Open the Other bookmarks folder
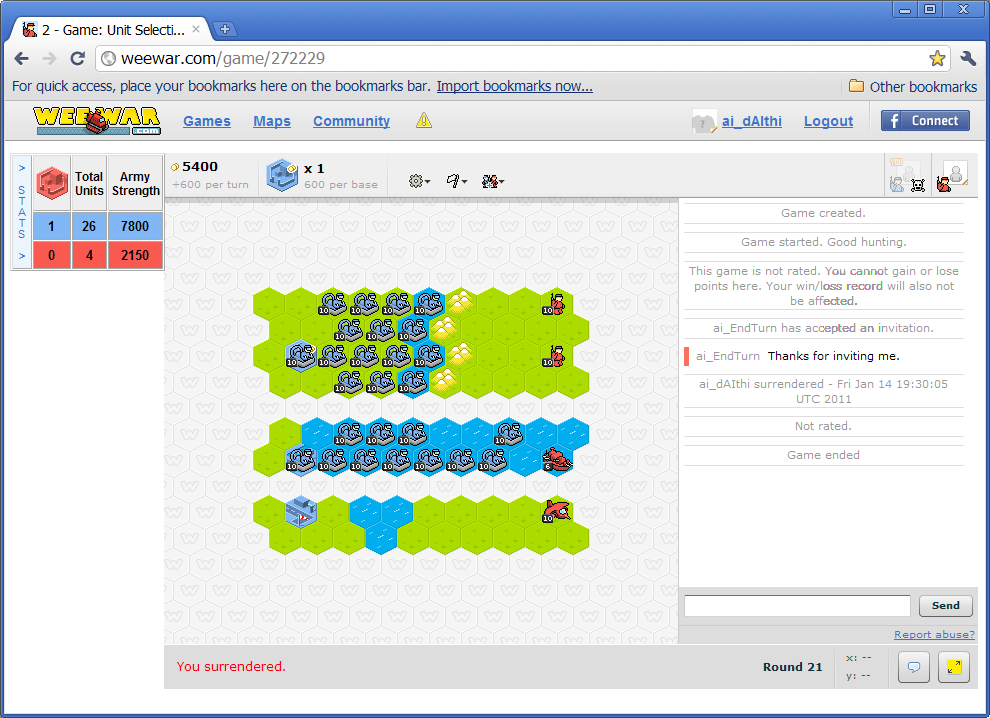 coord(913,87)
